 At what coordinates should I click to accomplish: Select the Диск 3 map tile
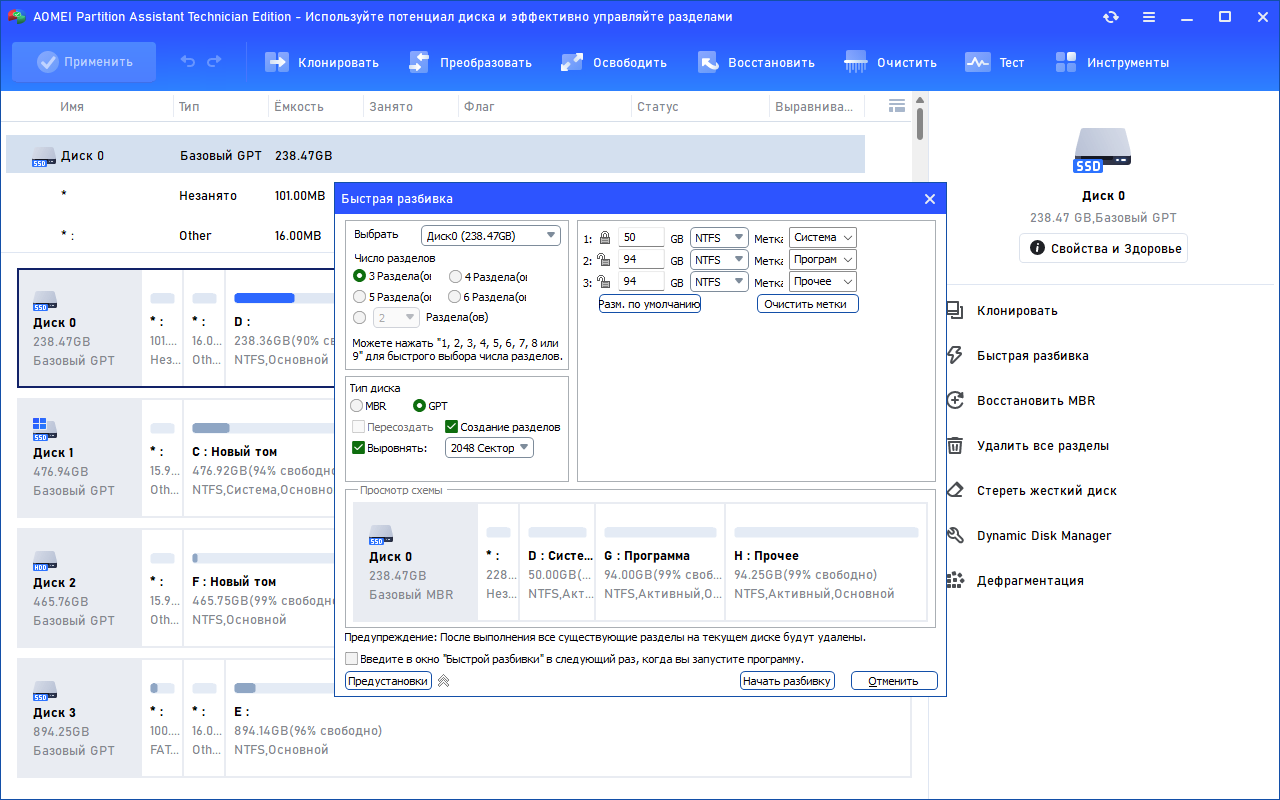(79, 718)
